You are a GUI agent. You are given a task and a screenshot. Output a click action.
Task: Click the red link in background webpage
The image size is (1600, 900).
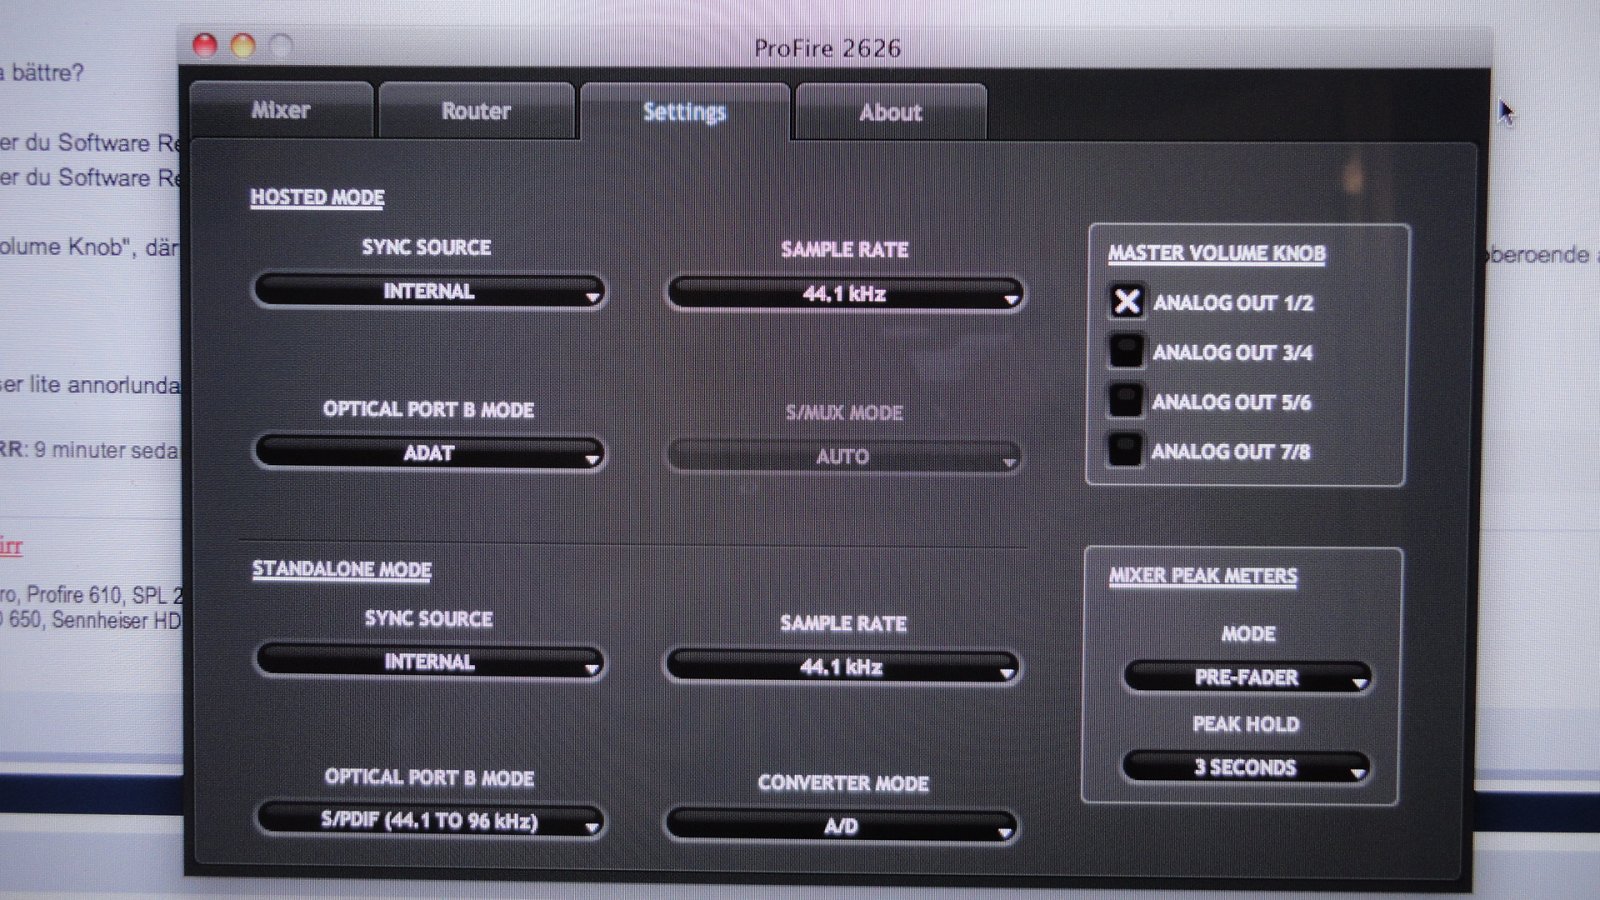10,547
